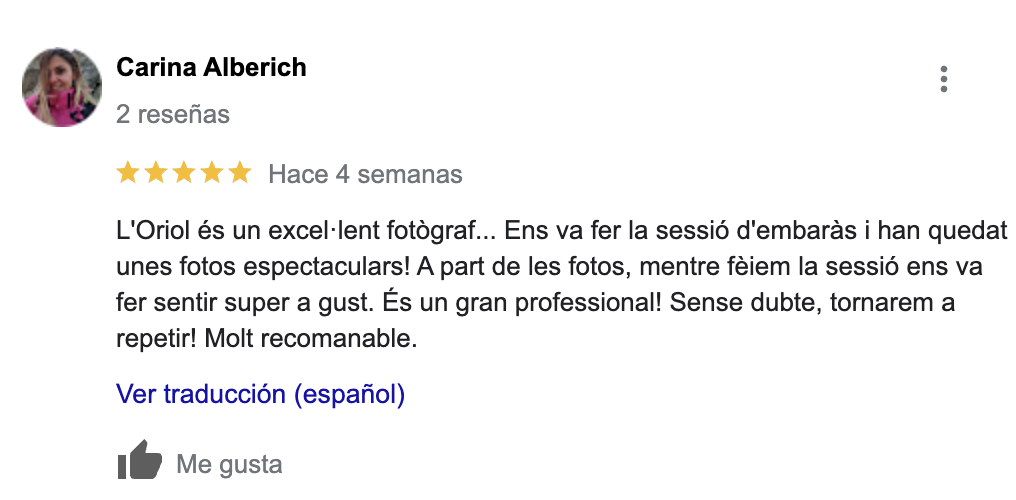Click the phrase "Molt recomanable."
1016x500 pixels.
pos(309,339)
